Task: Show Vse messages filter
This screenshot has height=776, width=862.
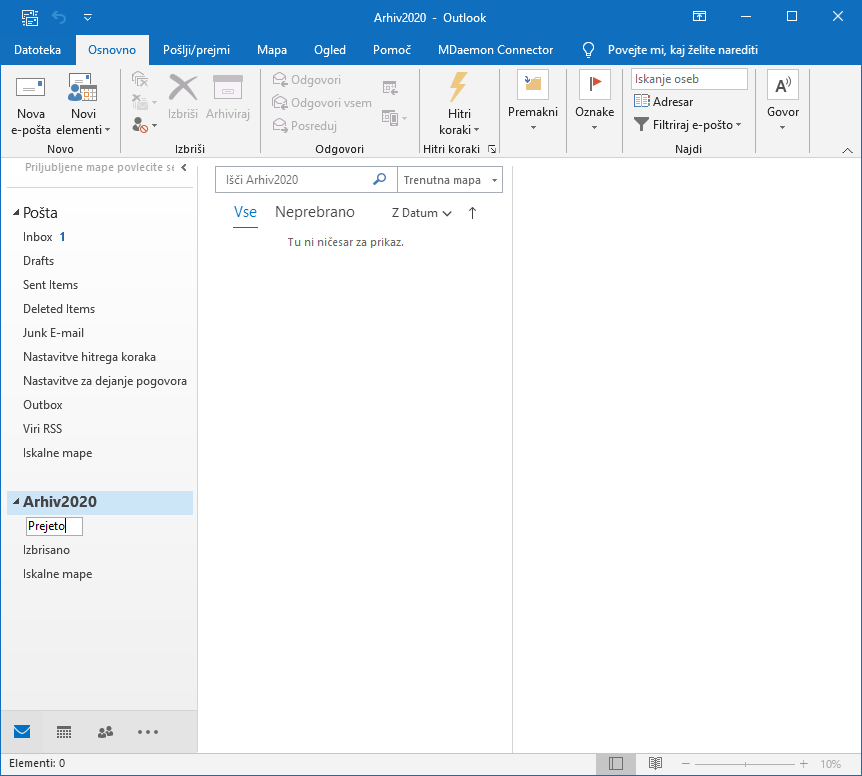Action: coord(245,212)
